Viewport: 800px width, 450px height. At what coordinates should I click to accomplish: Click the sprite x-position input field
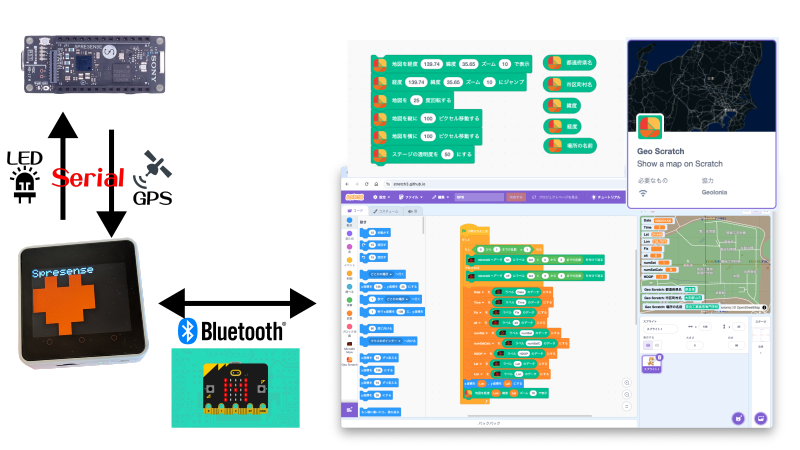[x=705, y=327]
